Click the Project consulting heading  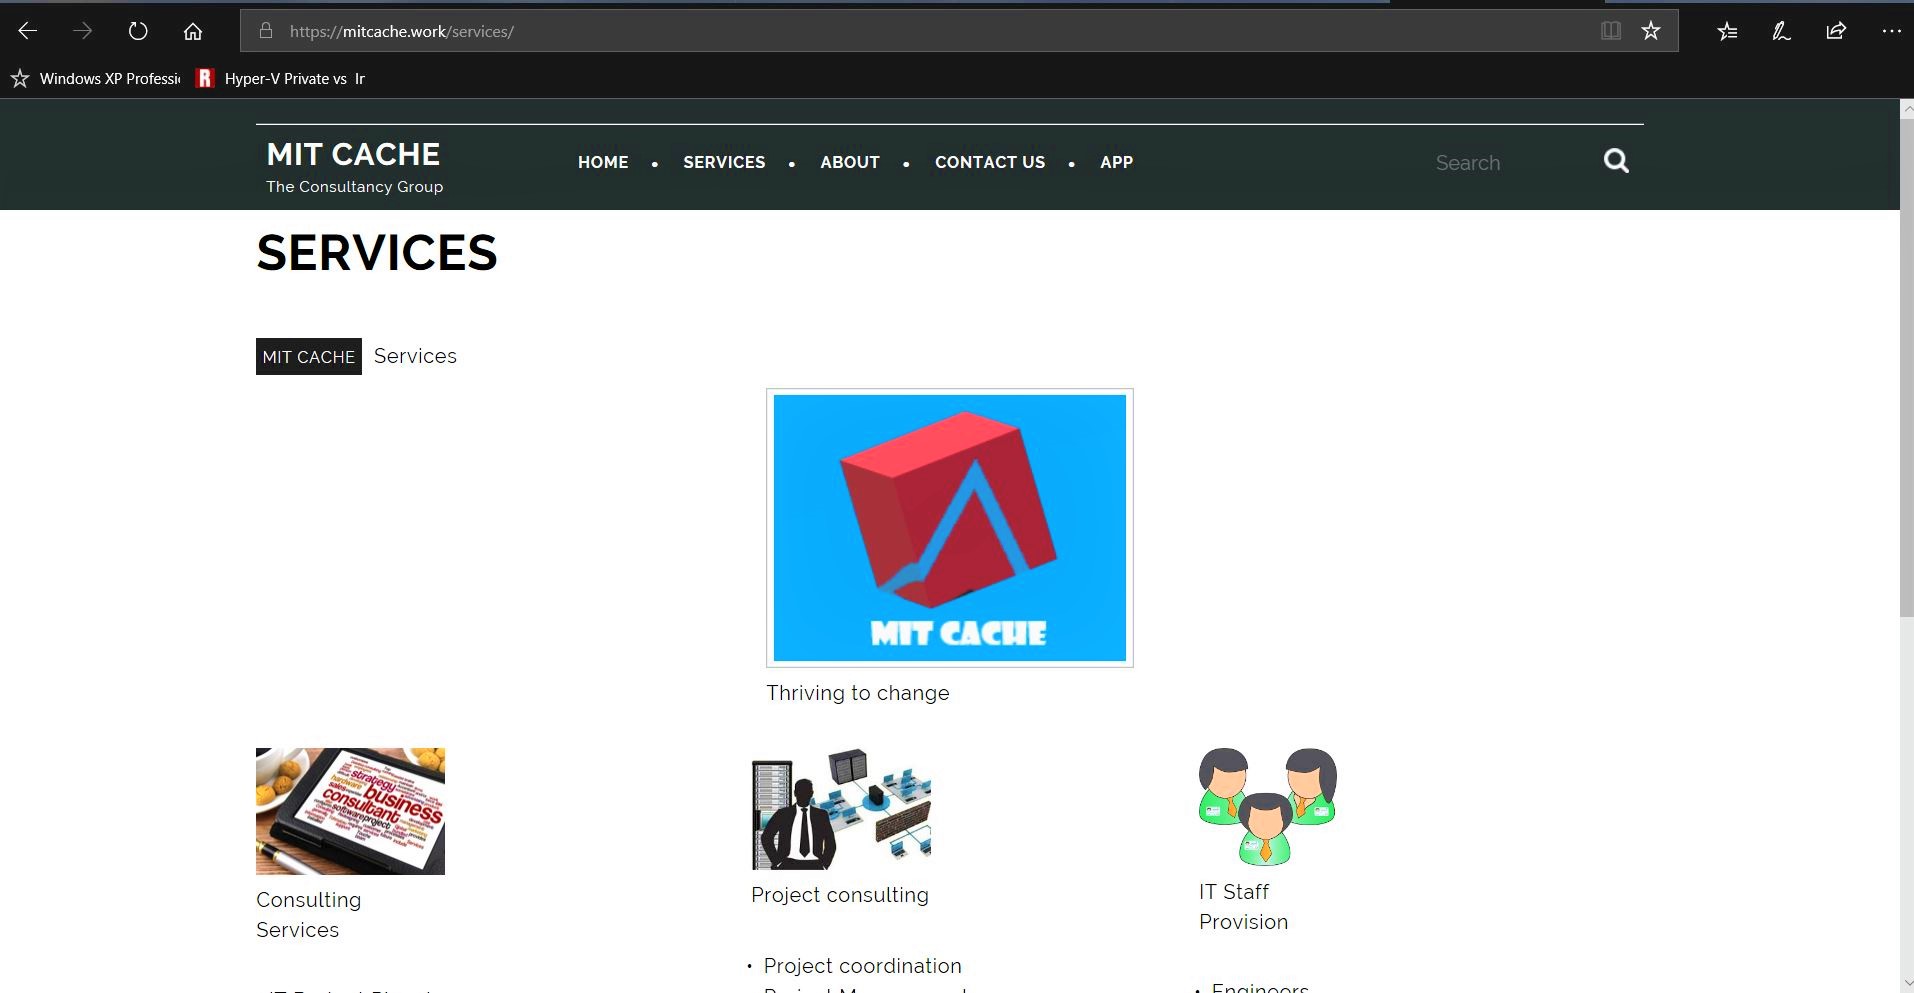(x=840, y=895)
